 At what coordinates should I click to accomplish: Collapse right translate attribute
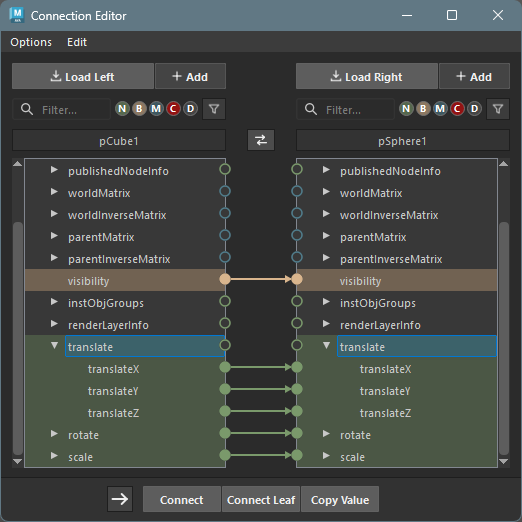326,346
